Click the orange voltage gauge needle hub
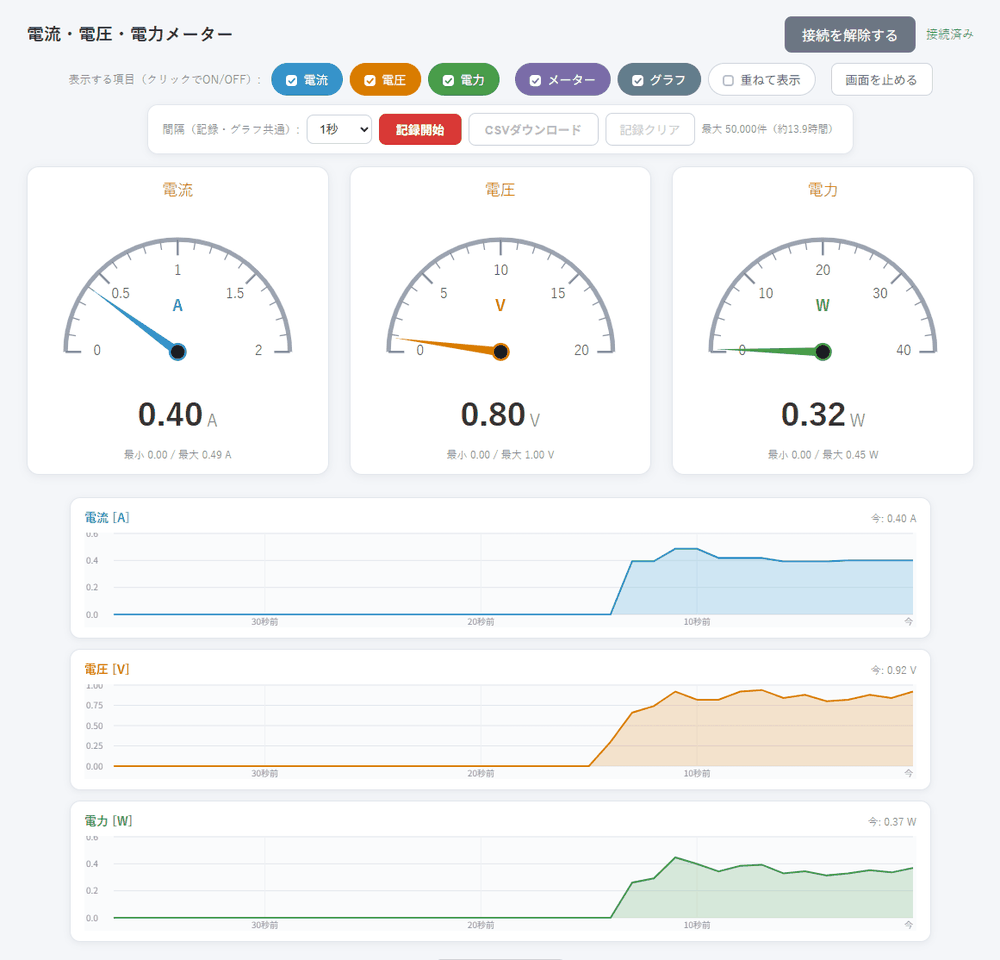 pos(501,351)
